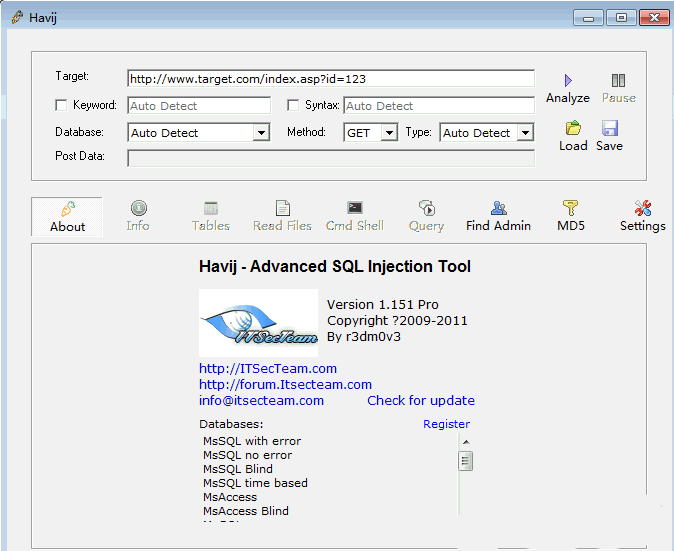Click the MD5 funnel icon
The image size is (674, 551).
click(x=570, y=208)
